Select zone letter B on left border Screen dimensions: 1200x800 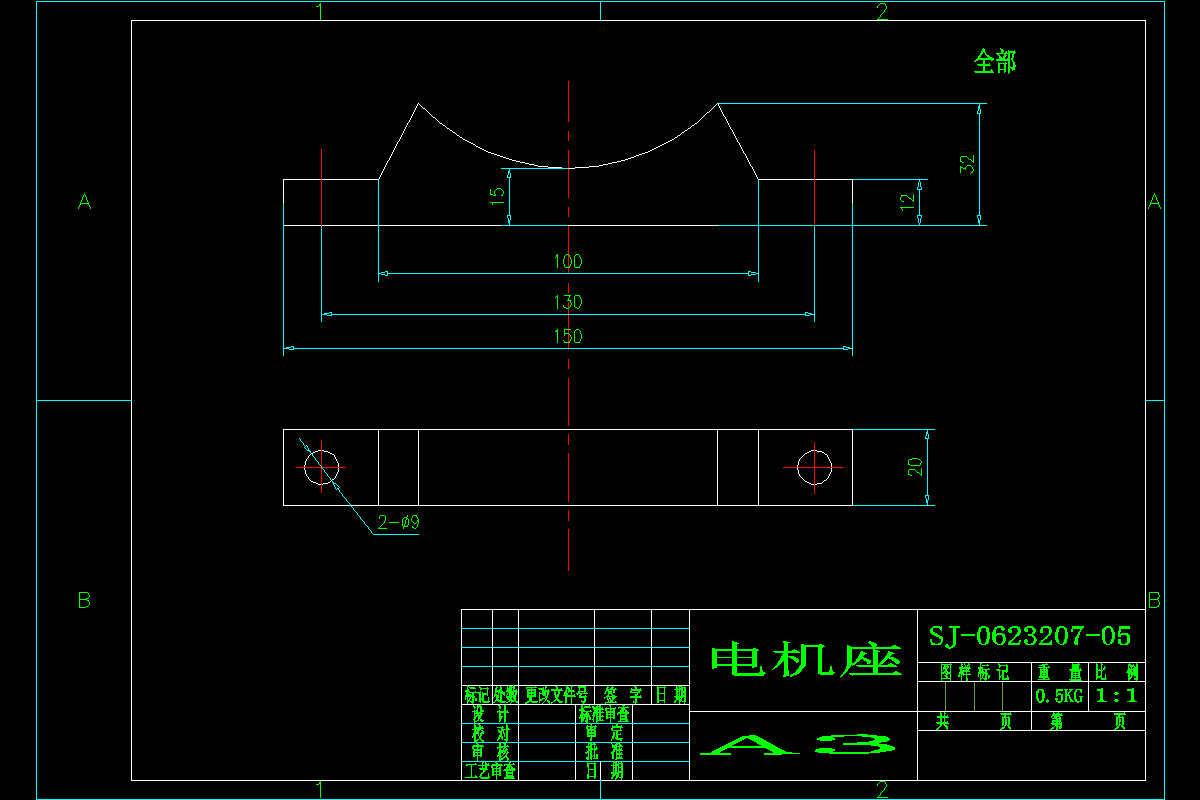coord(84,600)
